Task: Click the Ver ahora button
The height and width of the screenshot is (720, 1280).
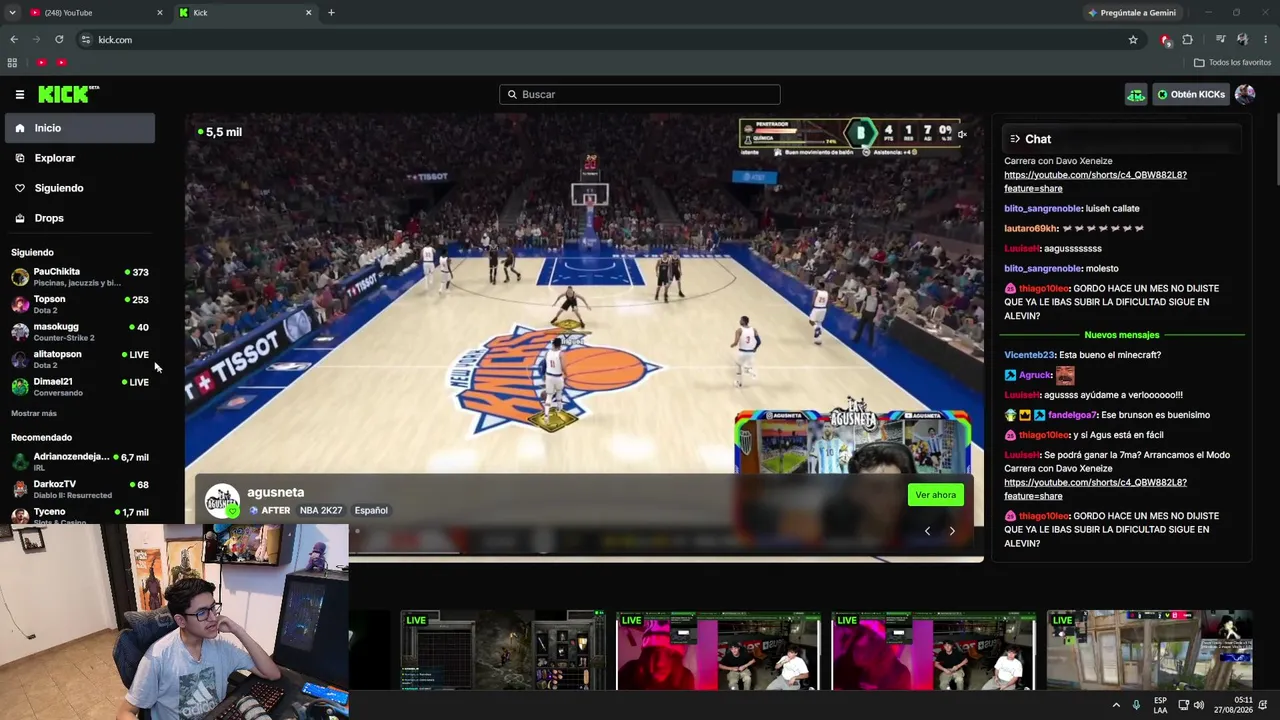Action: click(x=936, y=495)
